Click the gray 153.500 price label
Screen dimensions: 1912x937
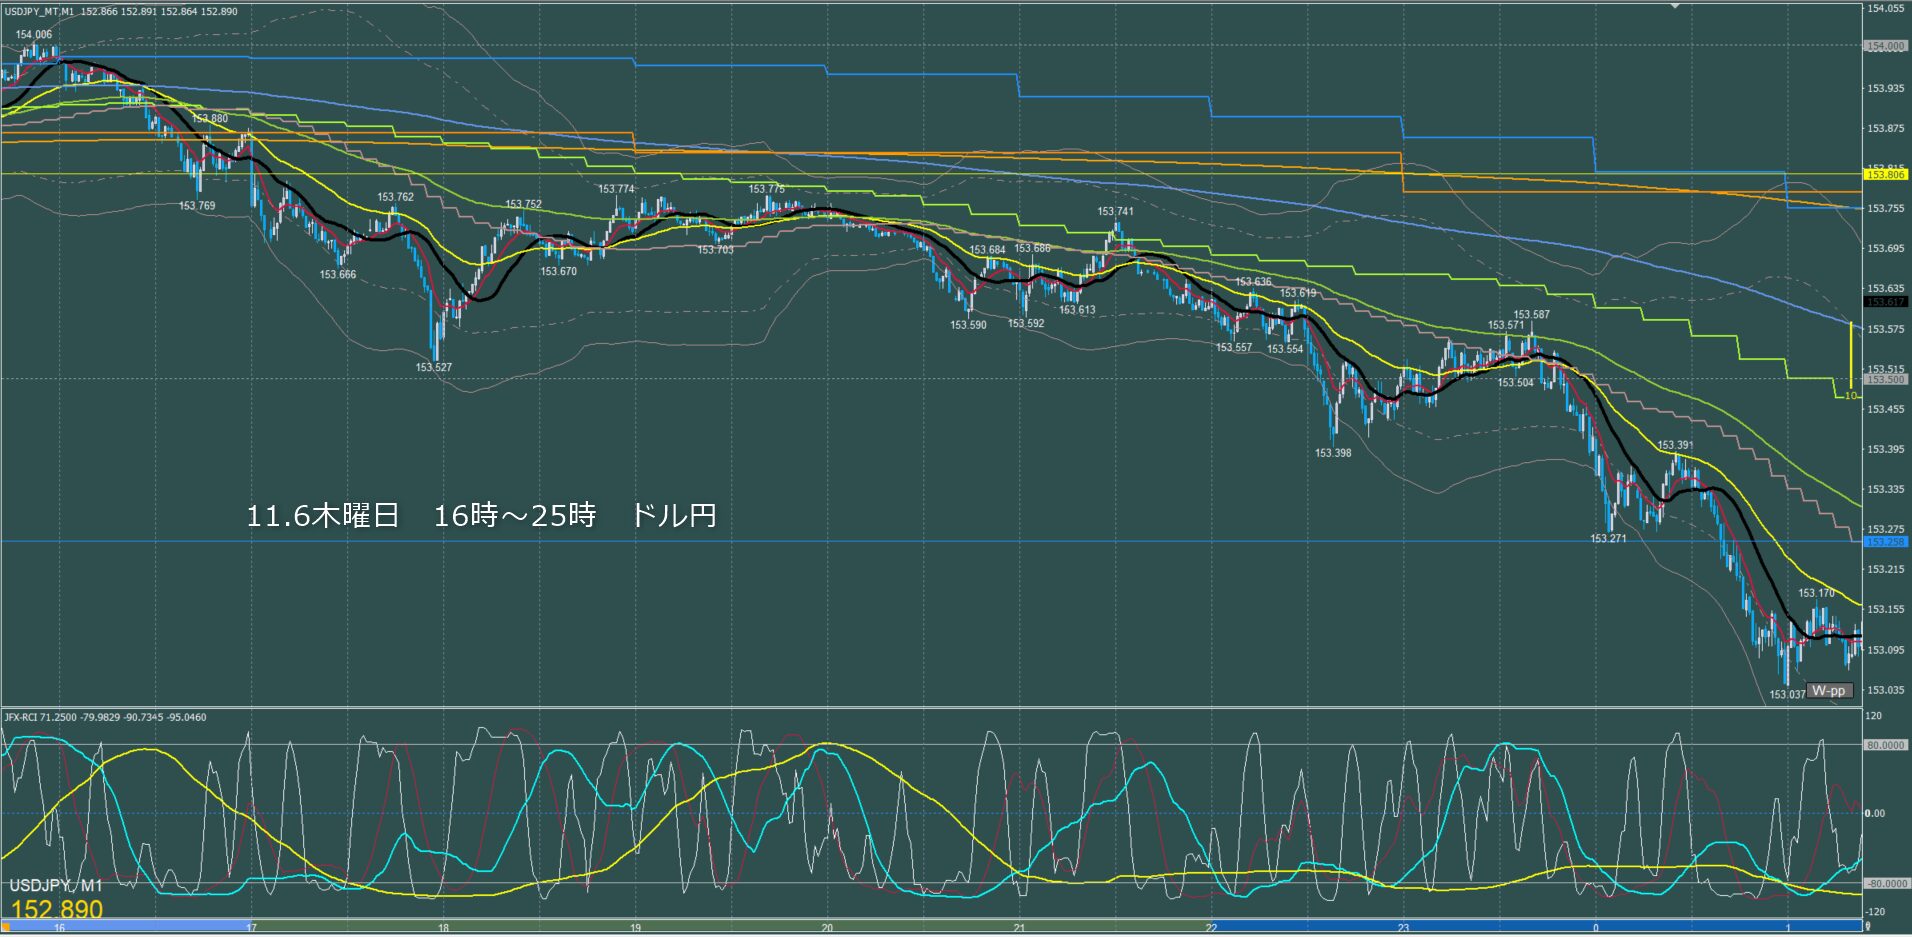[x=1885, y=380]
